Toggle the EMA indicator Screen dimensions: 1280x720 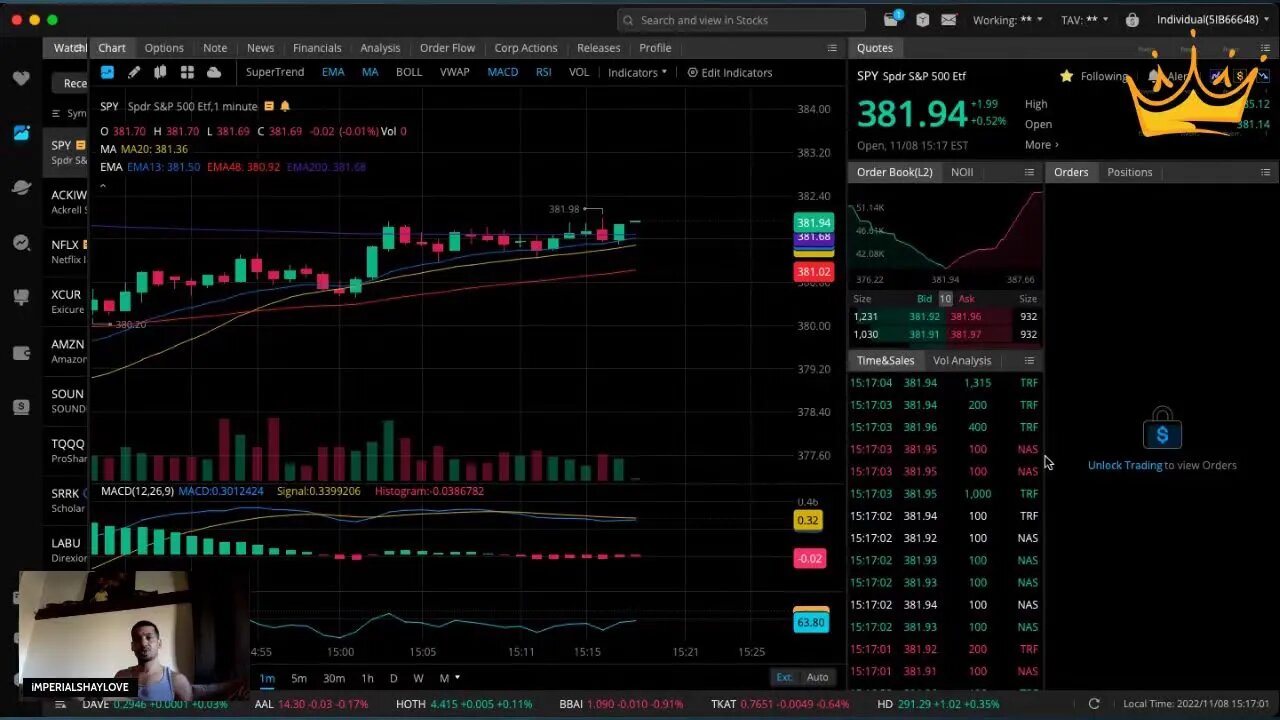point(333,72)
